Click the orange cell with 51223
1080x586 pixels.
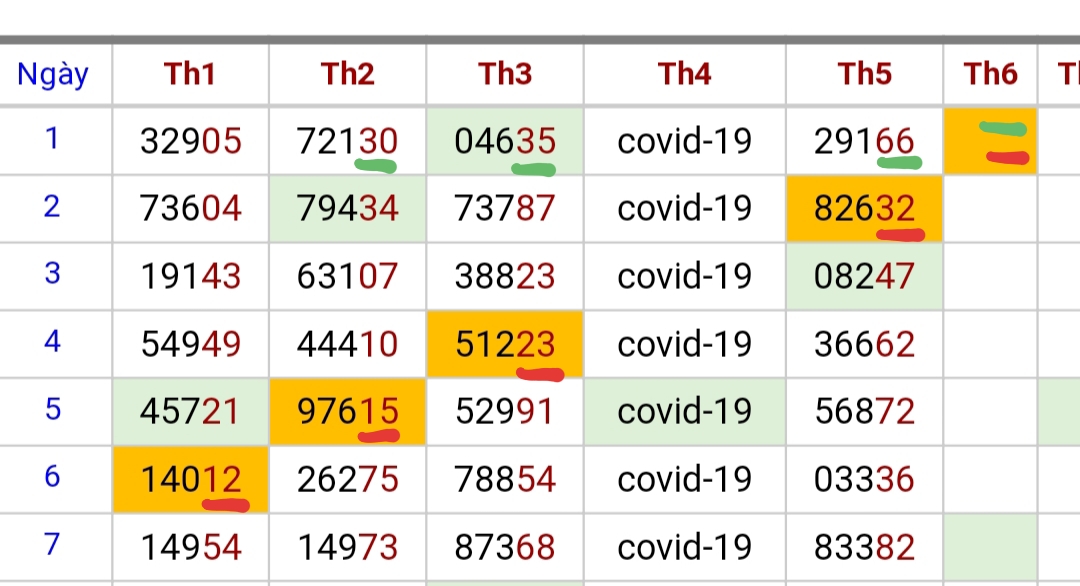pos(505,344)
